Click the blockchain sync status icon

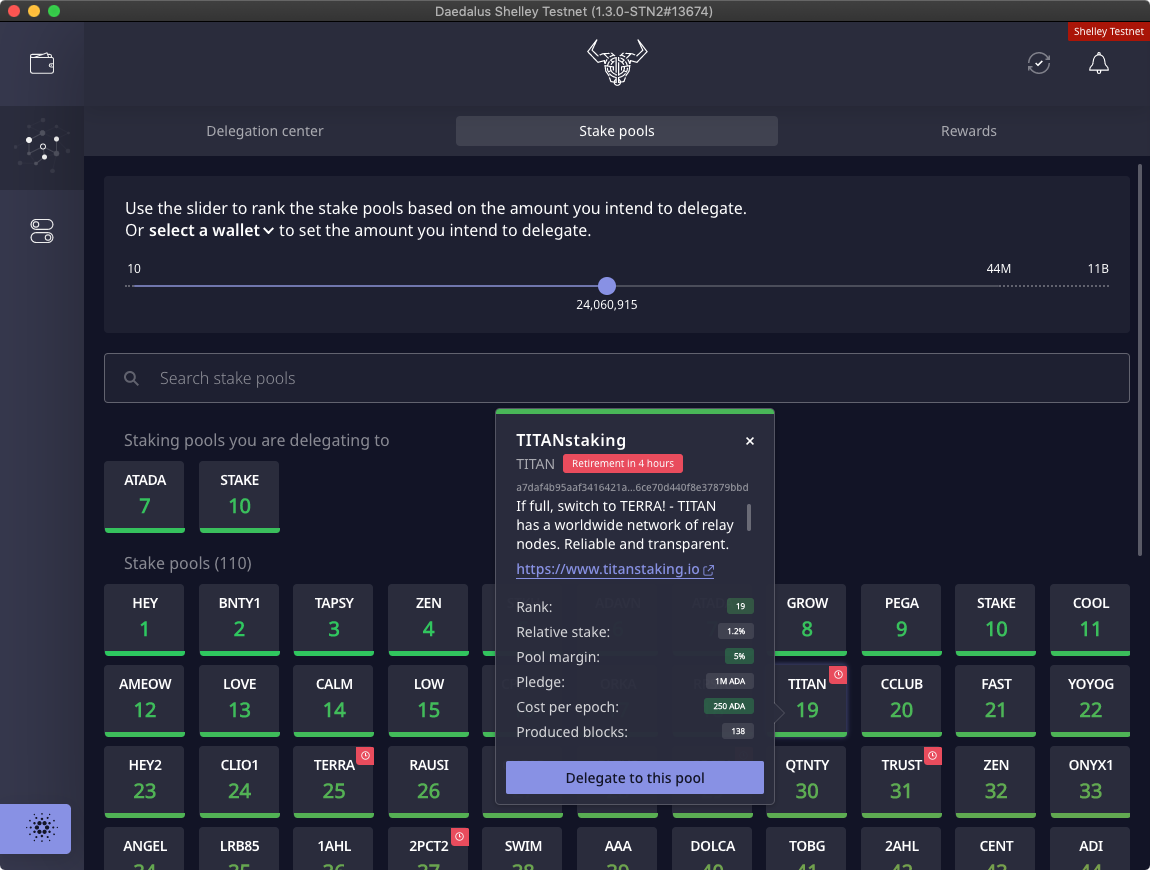(1039, 63)
